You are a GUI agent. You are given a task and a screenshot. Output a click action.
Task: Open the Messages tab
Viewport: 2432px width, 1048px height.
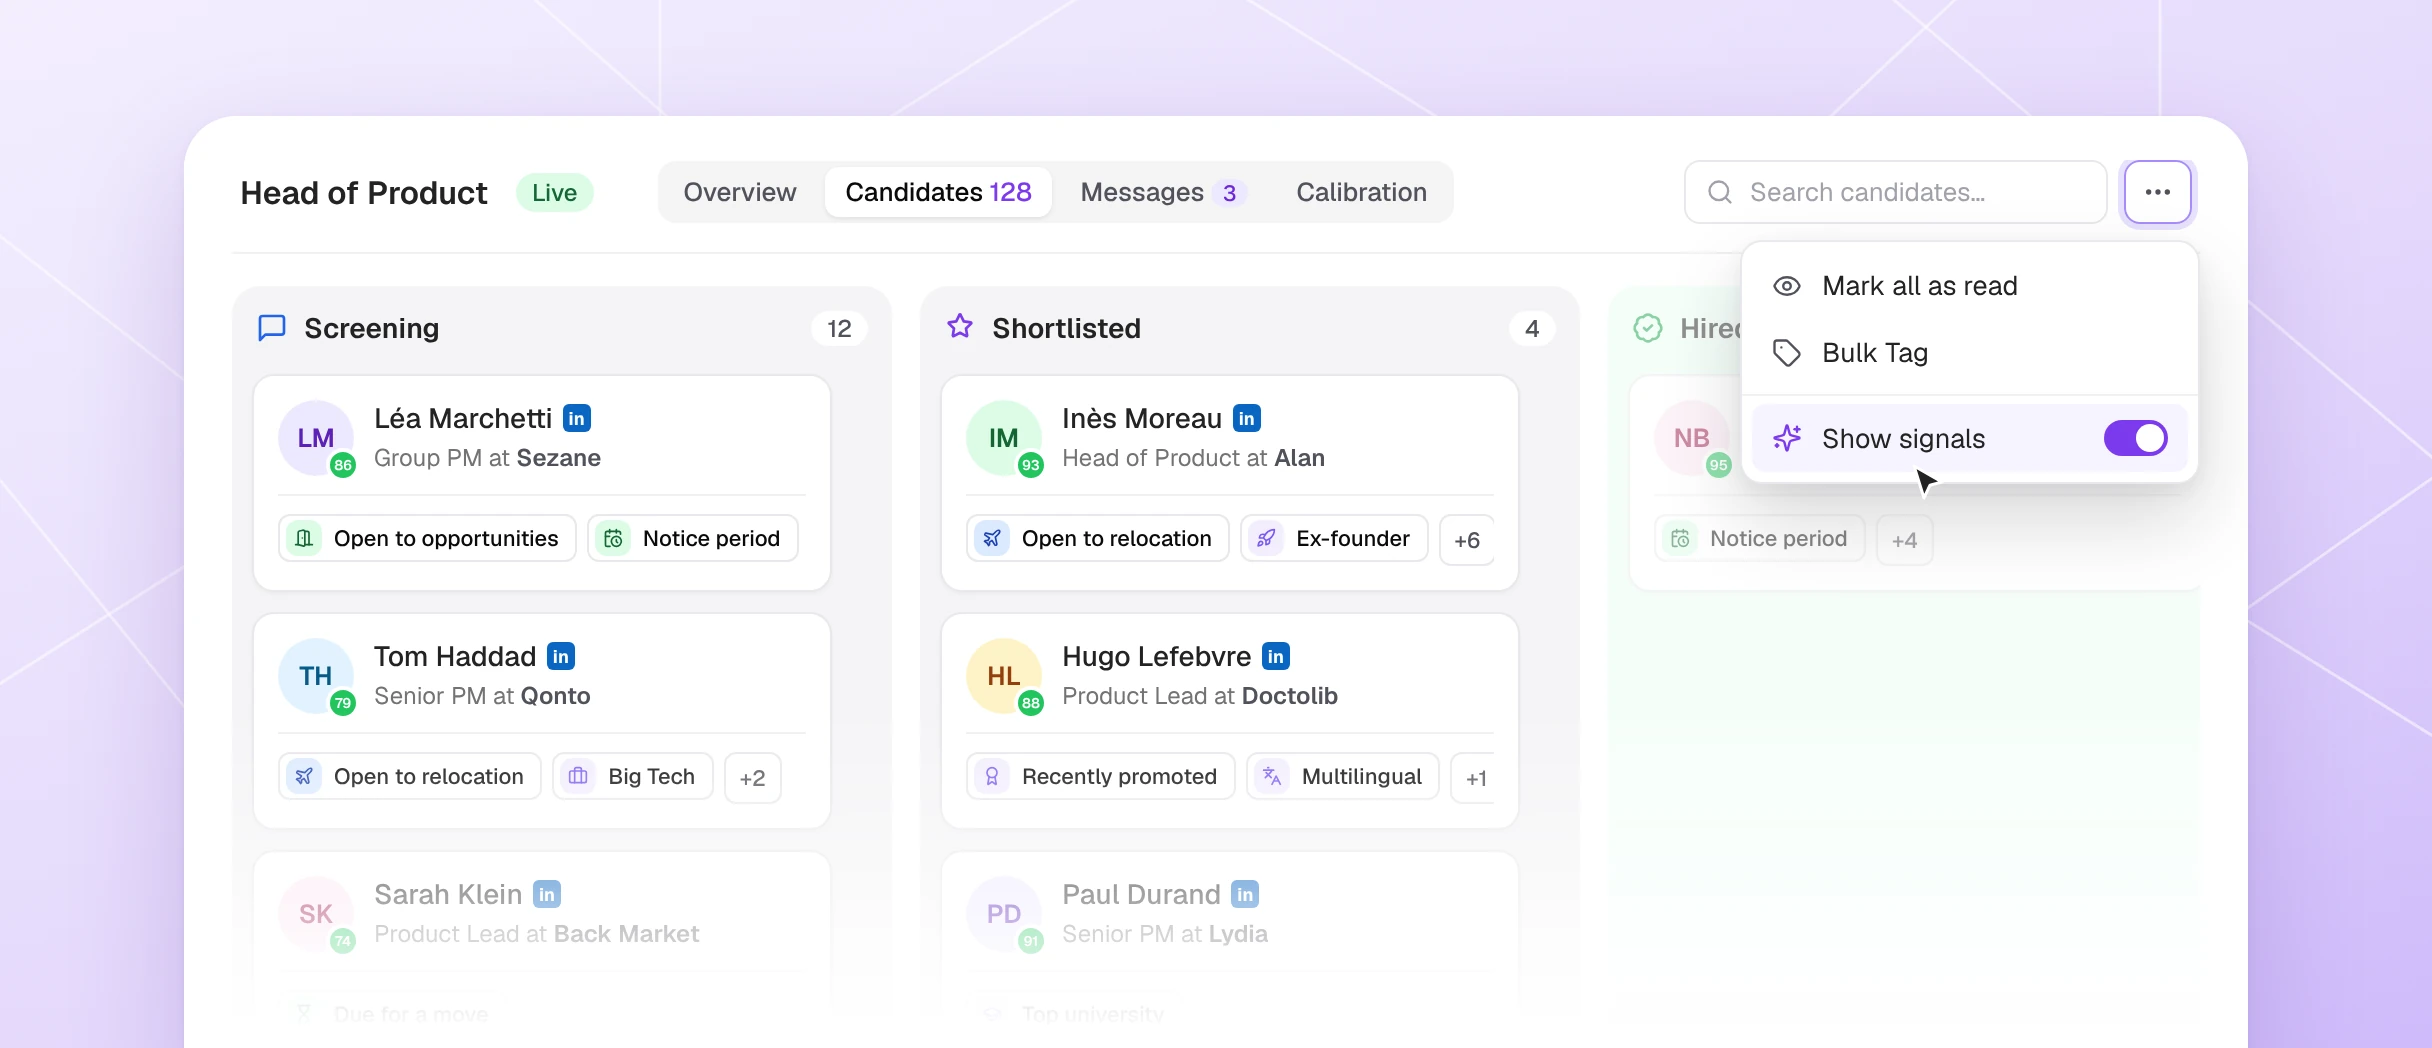coord(1163,192)
